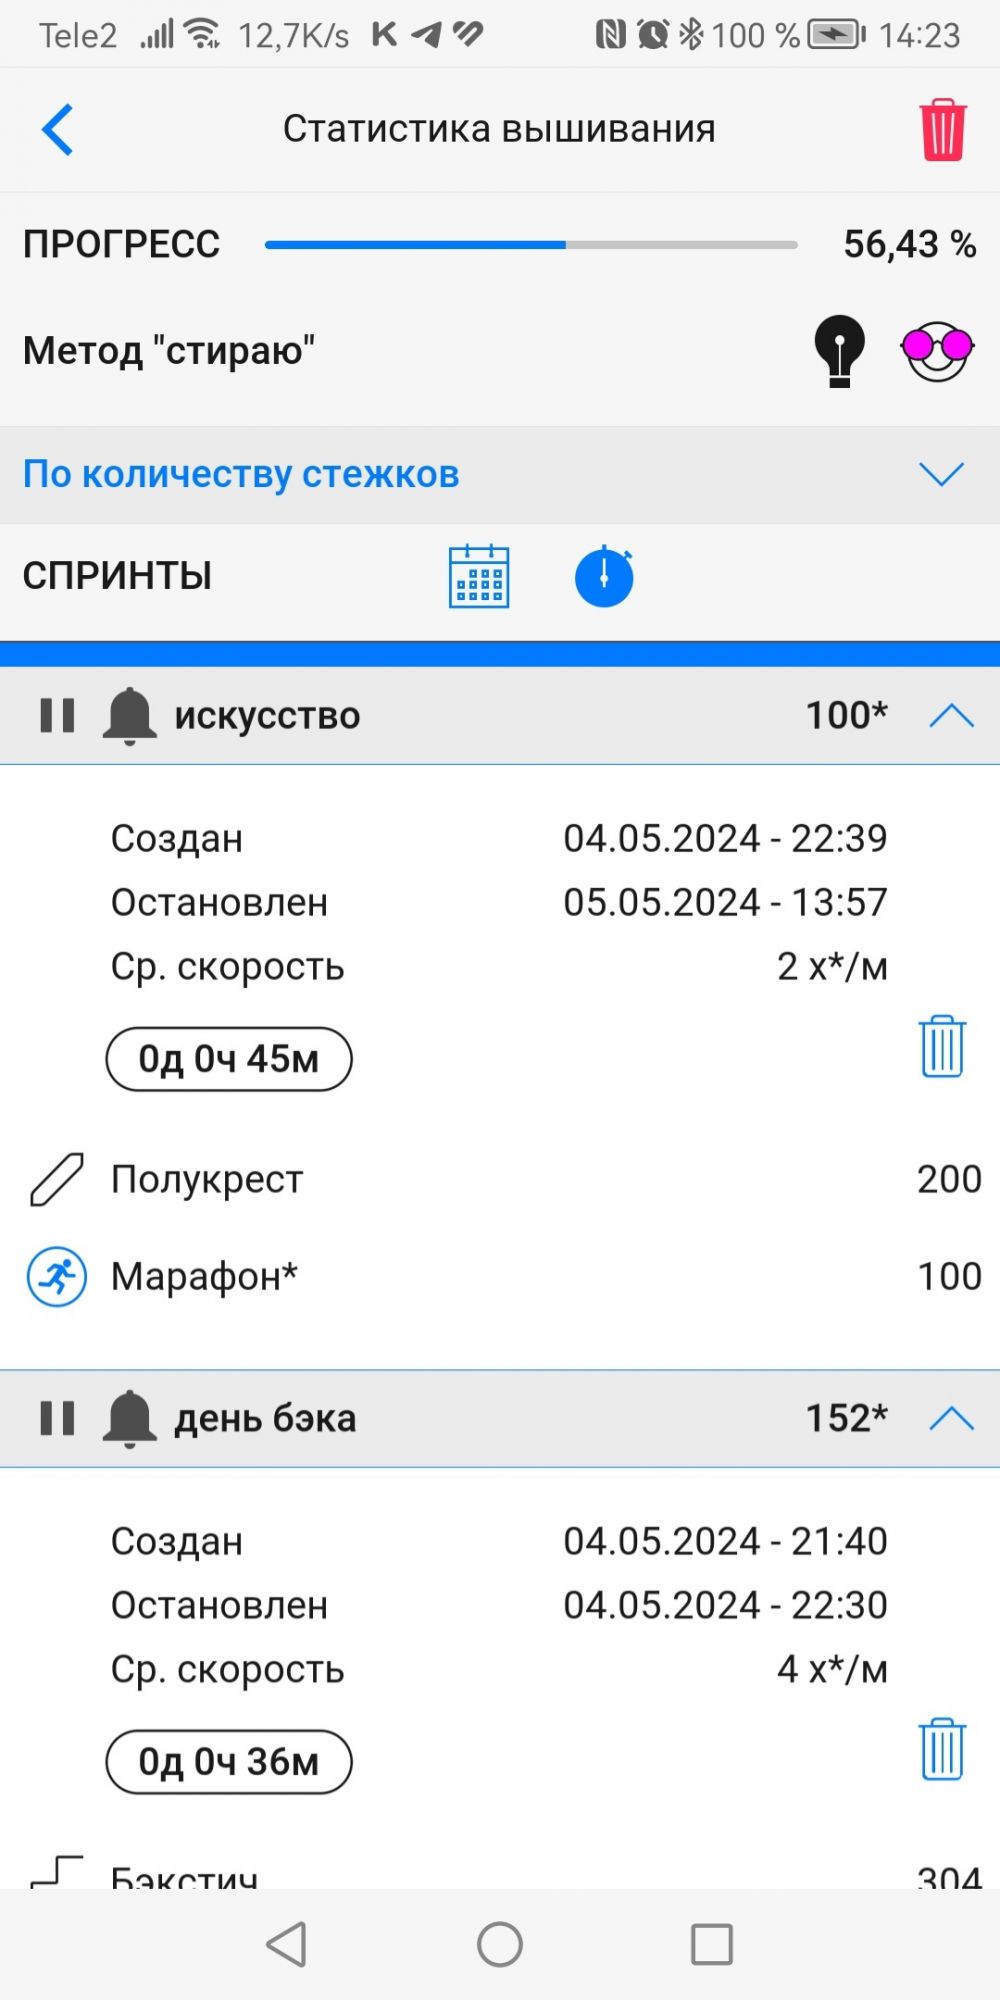The height and width of the screenshot is (2000, 1000).
Task: Delete the 'искусство' sprint
Action: point(941,1047)
